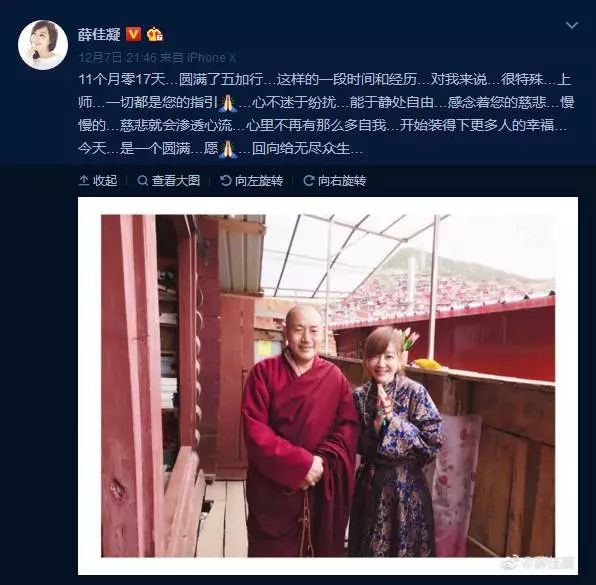596x585 pixels.
Task: Click the clockwise rotate arrow icon
Action: click(x=309, y=181)
